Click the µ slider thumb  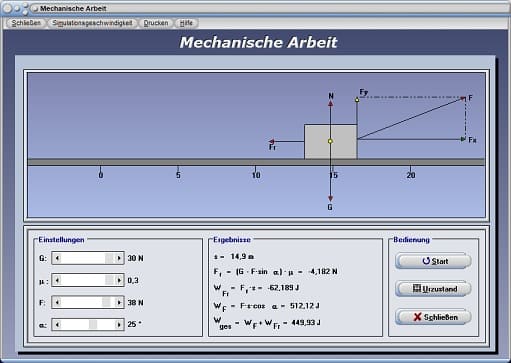(109, 280)
